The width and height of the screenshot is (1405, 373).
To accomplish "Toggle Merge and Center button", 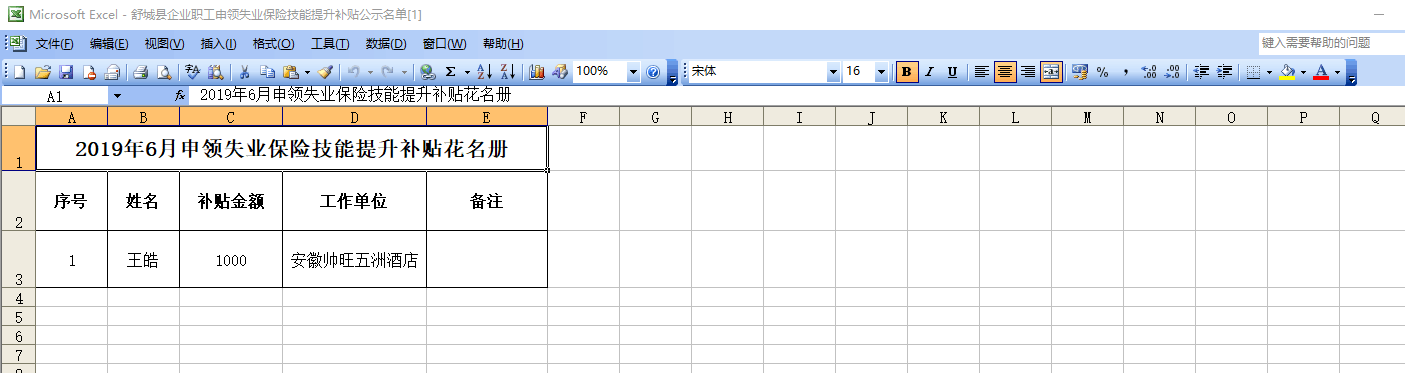I will click(x=1051, y=72).
